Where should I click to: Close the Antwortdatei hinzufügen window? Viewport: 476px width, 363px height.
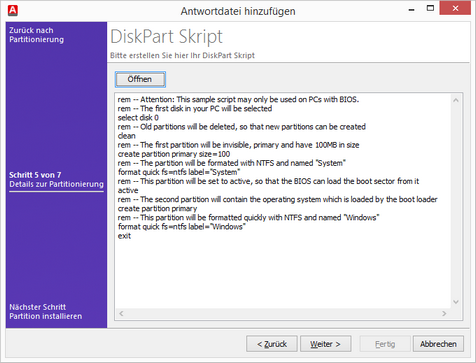(x=455, y=8)
